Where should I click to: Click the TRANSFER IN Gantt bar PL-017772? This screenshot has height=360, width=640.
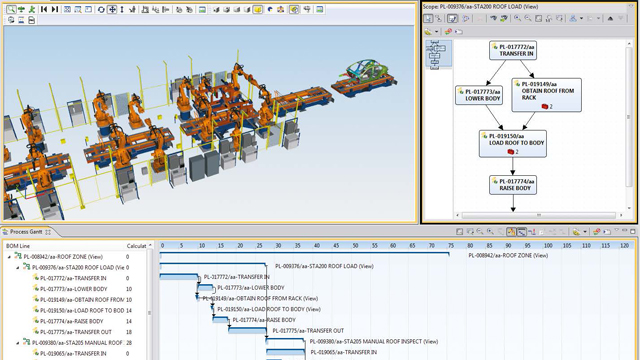178,277
